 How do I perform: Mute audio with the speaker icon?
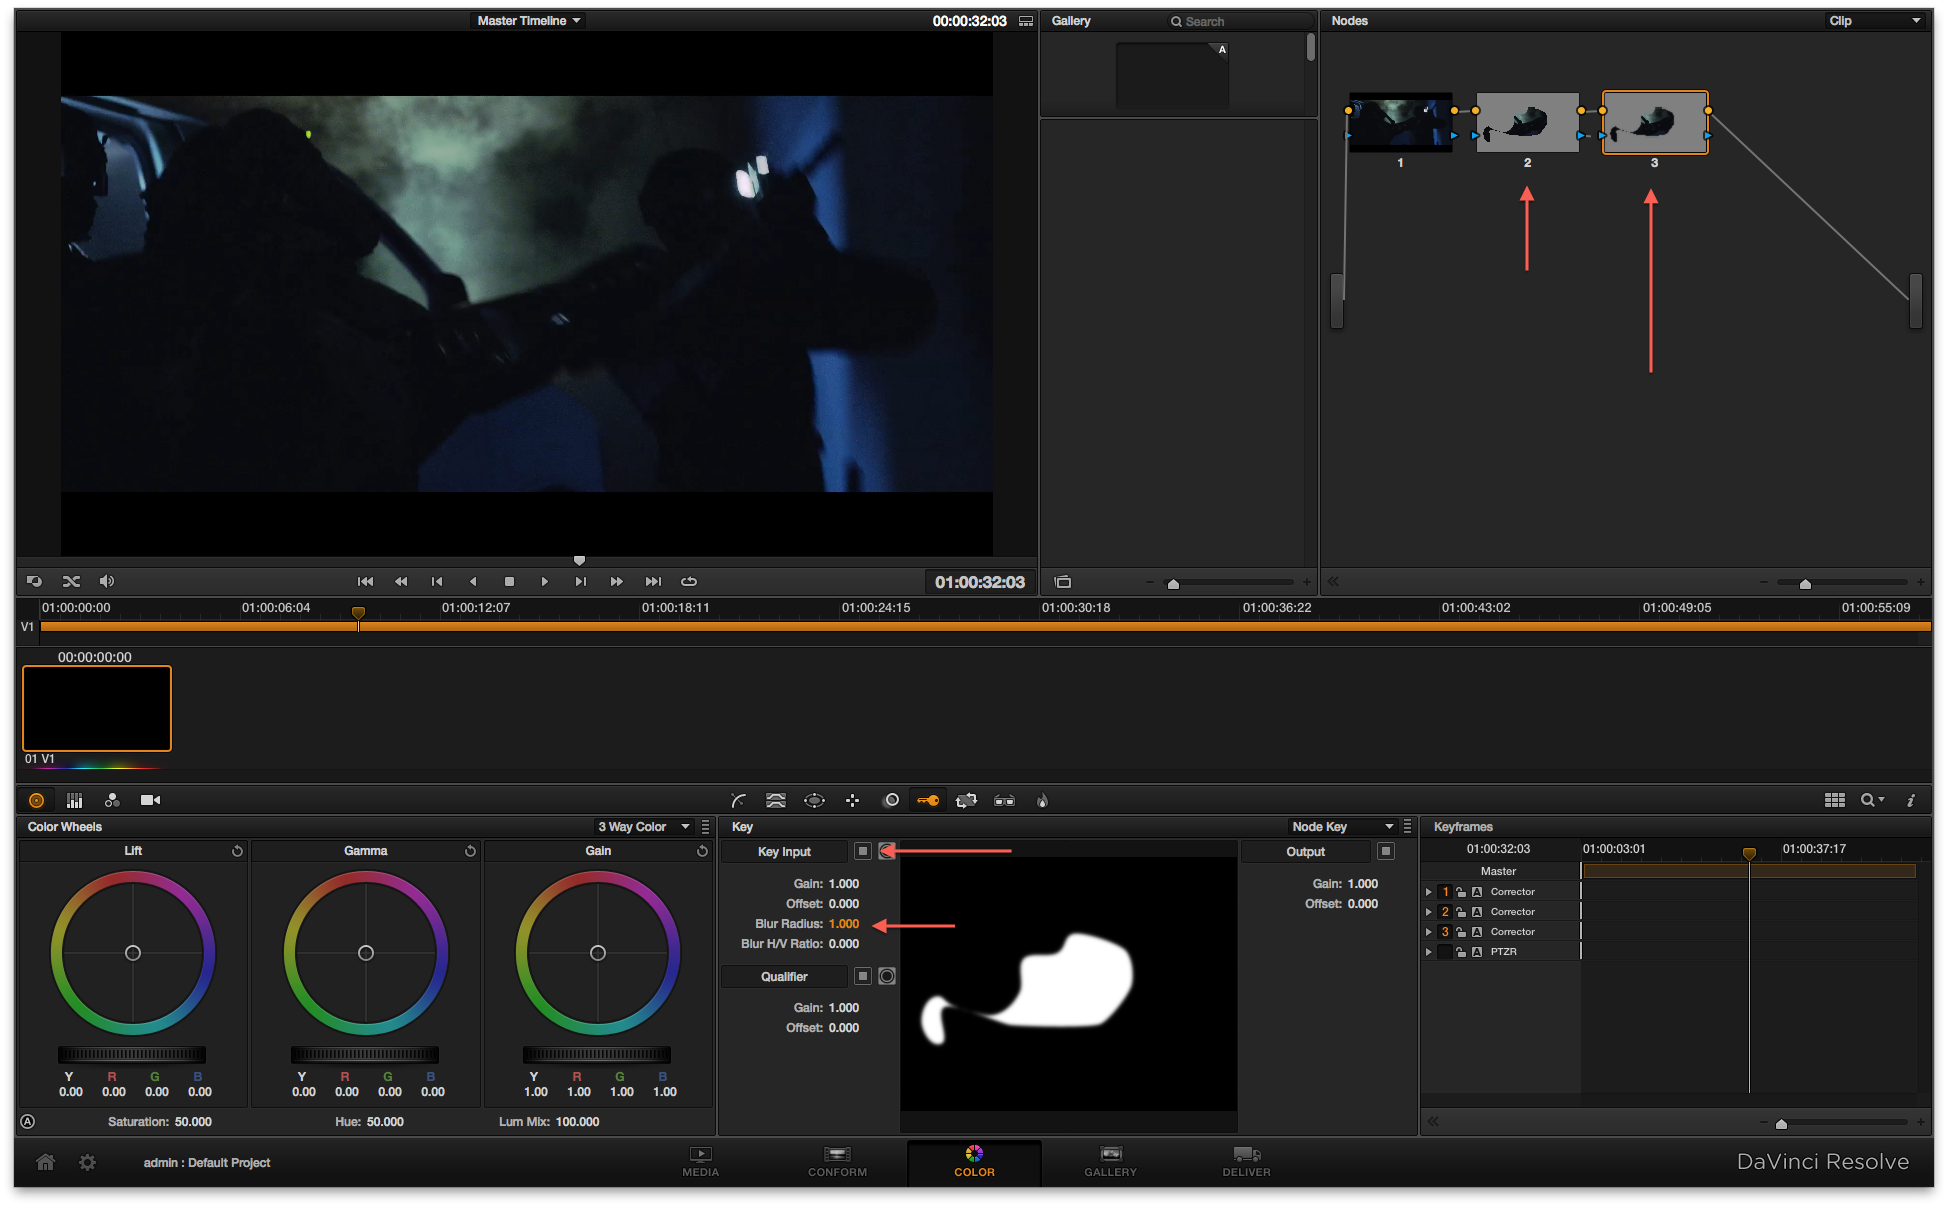click(107, 581)
